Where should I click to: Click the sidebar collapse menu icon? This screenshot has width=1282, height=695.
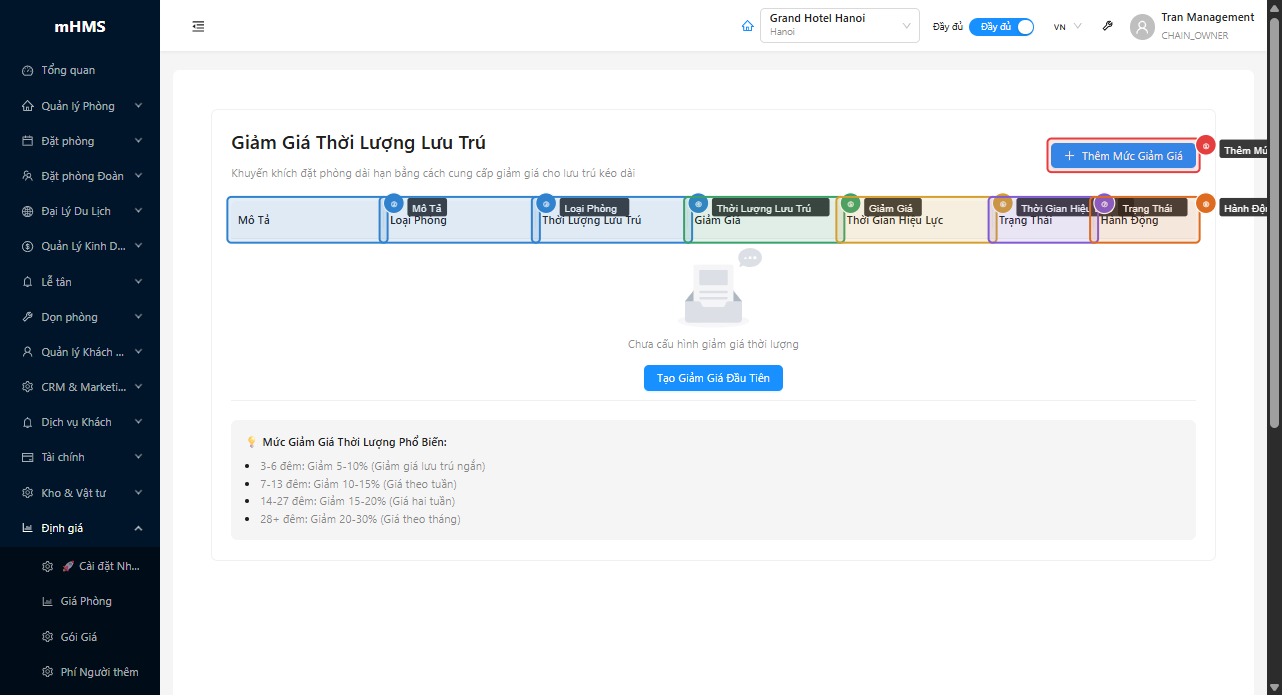pyautogui.click(x=198, y=26)
